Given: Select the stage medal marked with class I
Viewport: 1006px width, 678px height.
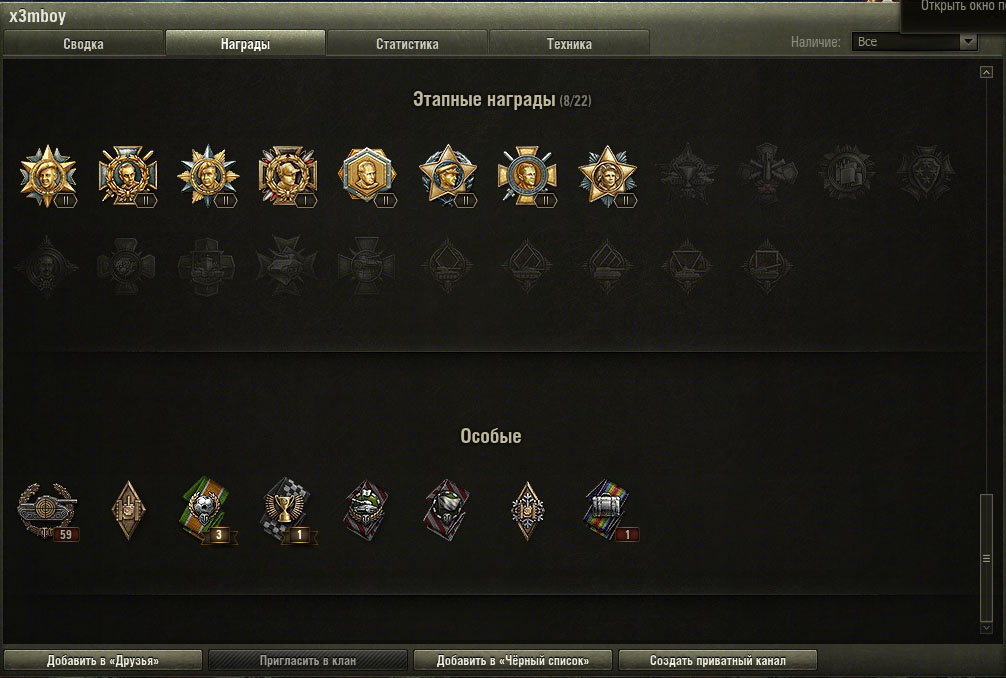Looking at the screenshot, I should (x=287, y=176).
